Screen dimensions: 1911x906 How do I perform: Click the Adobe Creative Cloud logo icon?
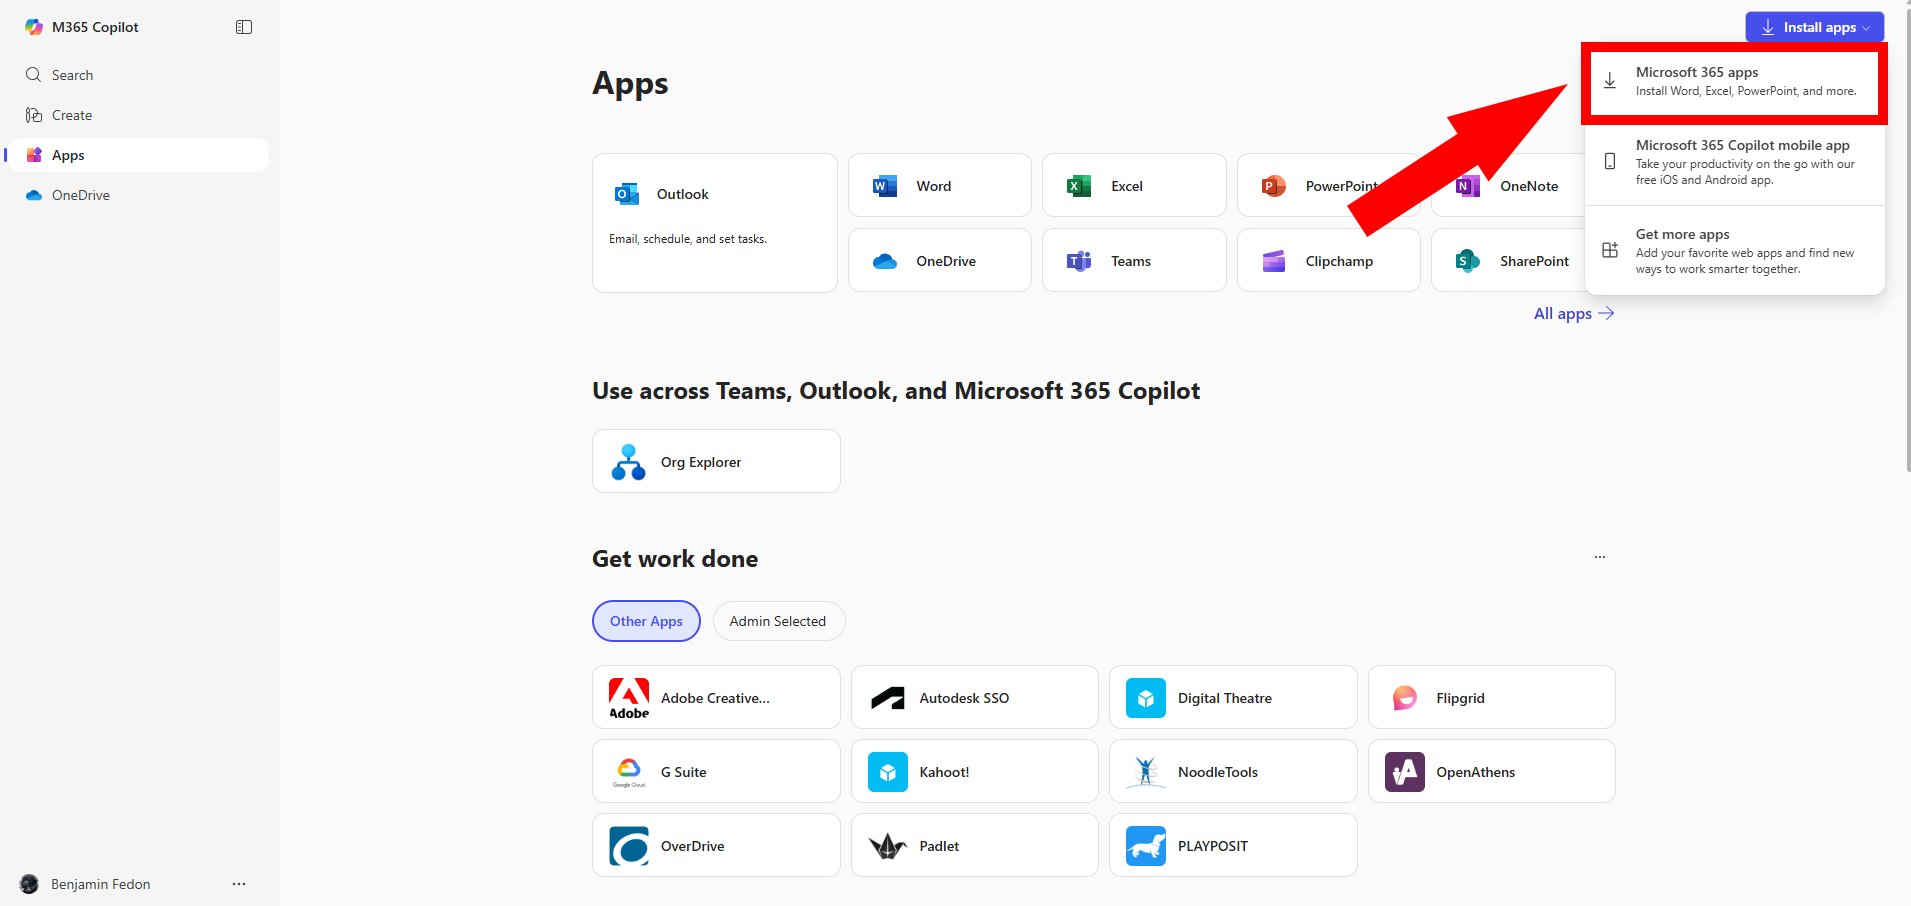point(629,698)
